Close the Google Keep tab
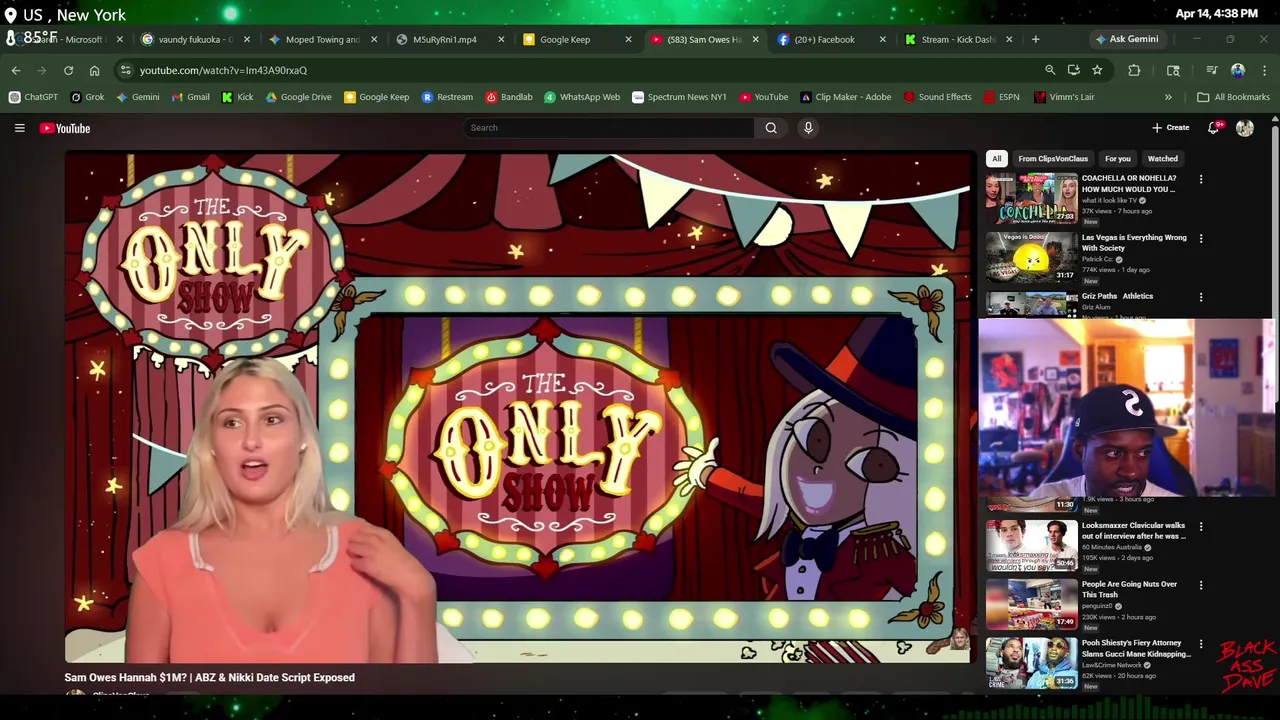1280x720 pixels. (x=628, y=39)
